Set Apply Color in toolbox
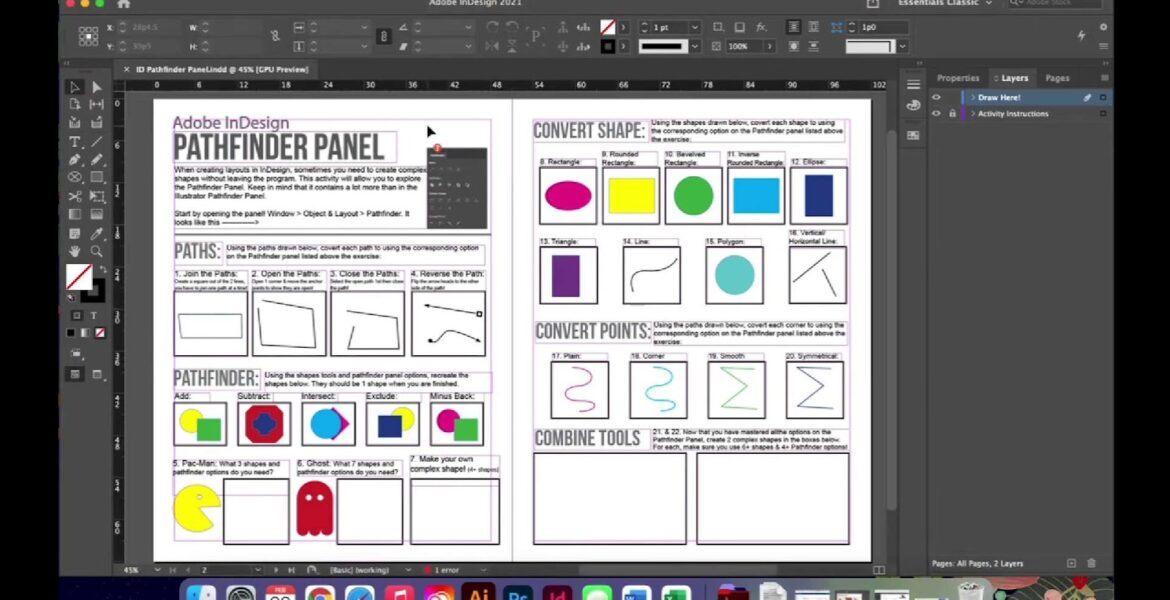1170x600 pixels. pyautogui.click(x=71, y=333)
